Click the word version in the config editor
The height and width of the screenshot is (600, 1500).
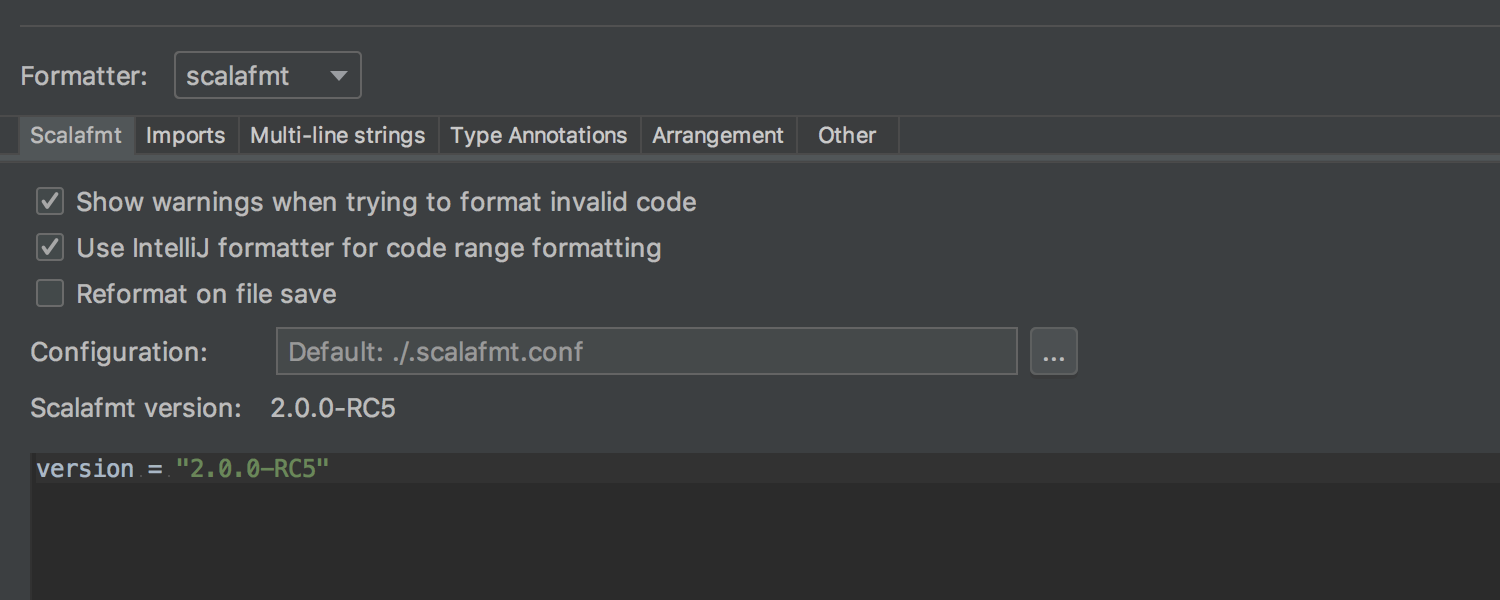pyautogui.click(x=85, y=469)
